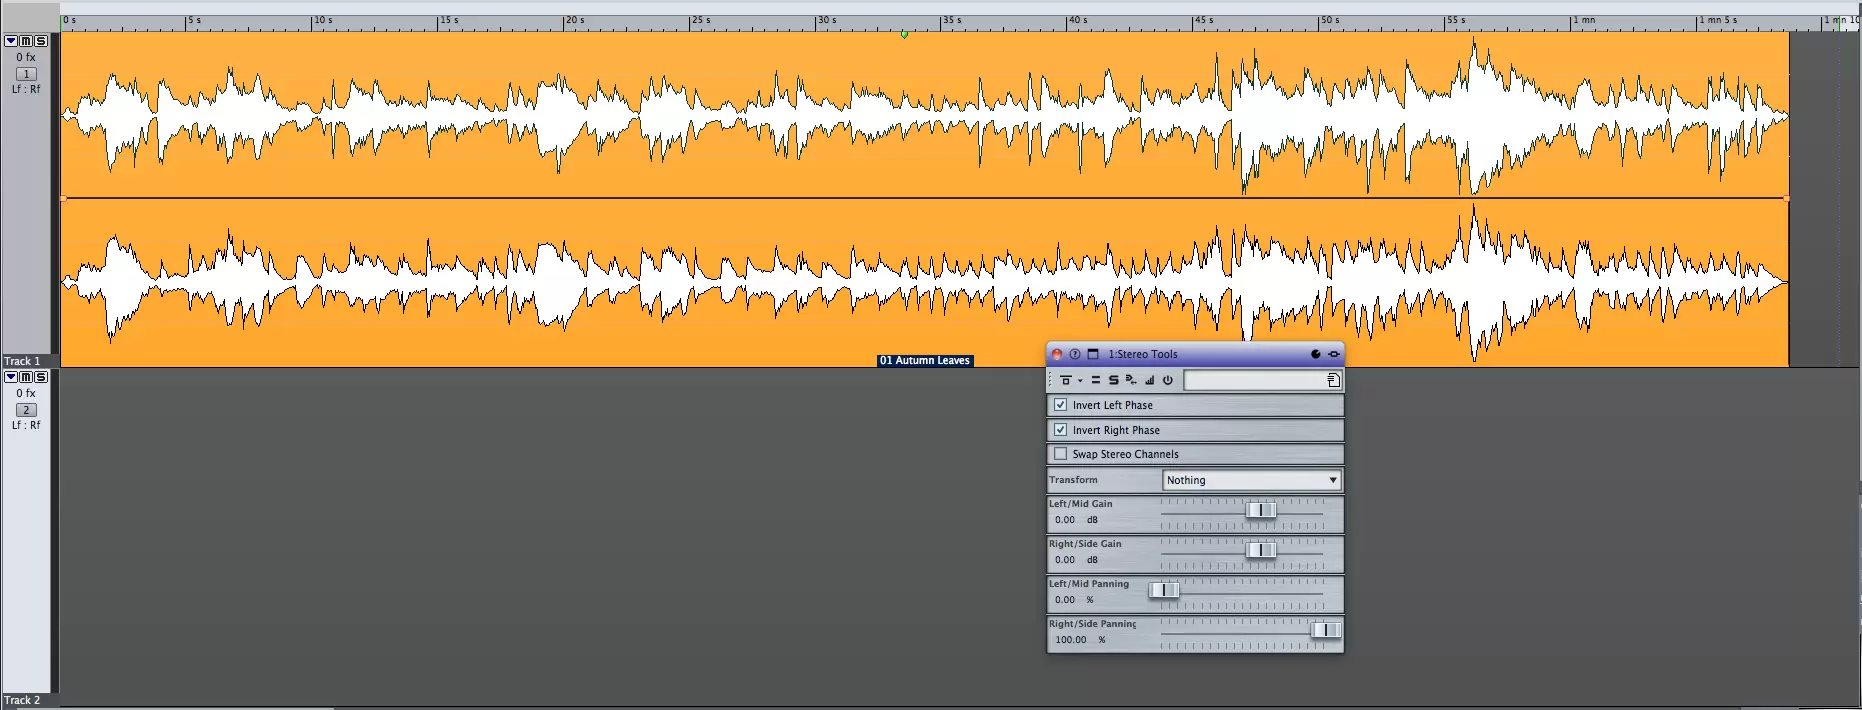Viewport: 1862px width, 710px height.
Task: Open Stereo Tools help question mark icon
Action: pyautogui.click(x=1075, y=354)
